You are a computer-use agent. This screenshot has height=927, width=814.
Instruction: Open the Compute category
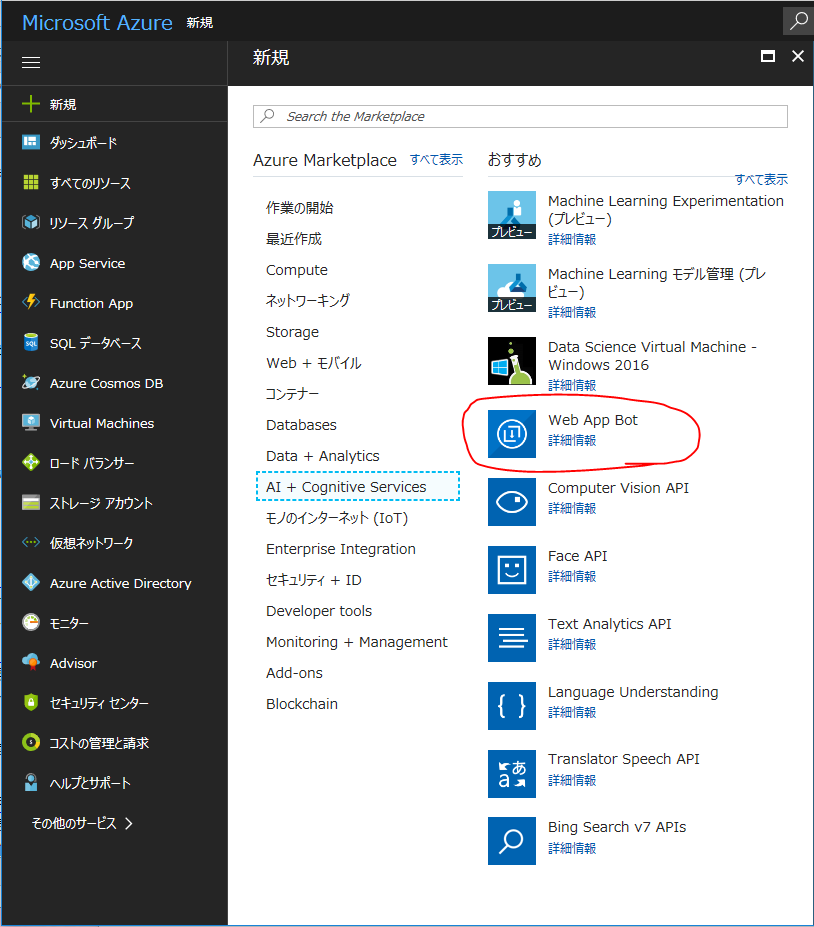(x=297, y=270)
